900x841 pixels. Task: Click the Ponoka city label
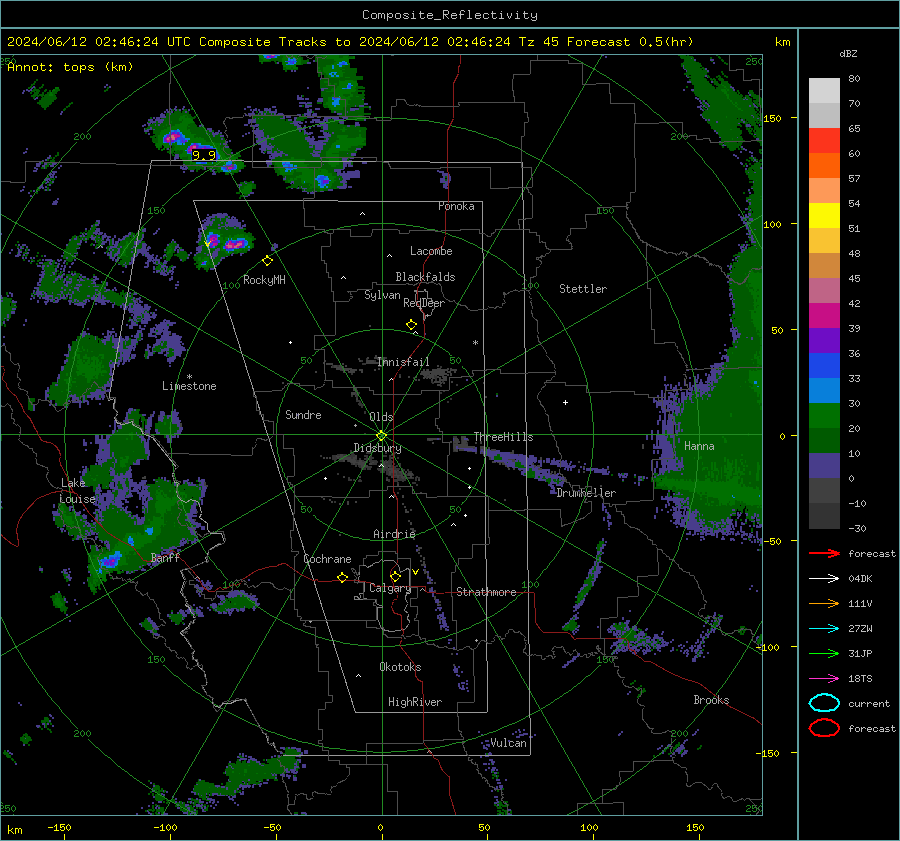(x=456, y=206)
